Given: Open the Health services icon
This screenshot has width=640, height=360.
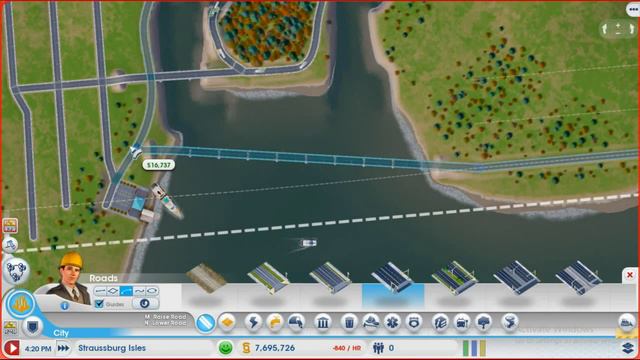Looking at the screenshot, I should 392,322.
